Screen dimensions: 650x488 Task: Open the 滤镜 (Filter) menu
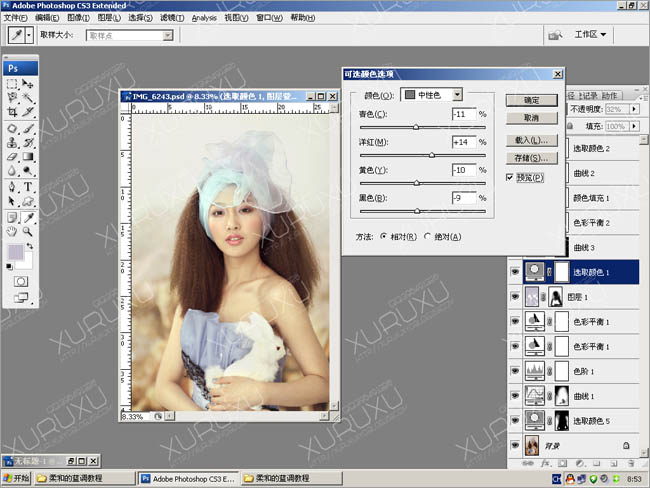click(x=172, y=18)
